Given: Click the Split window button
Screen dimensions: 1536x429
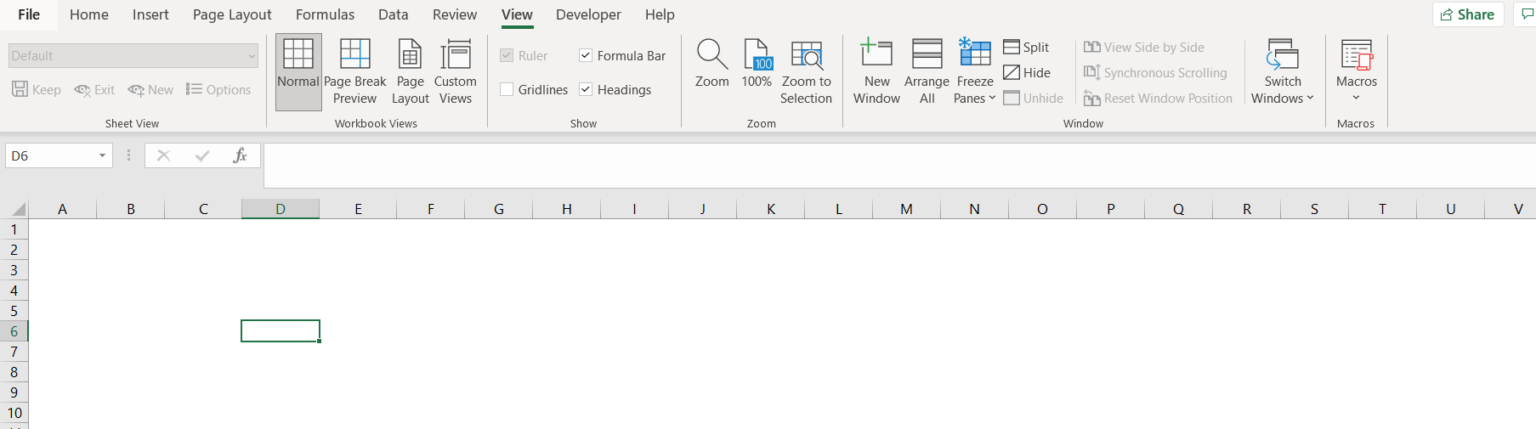Looking at the screenshot, I should 1026,47.
